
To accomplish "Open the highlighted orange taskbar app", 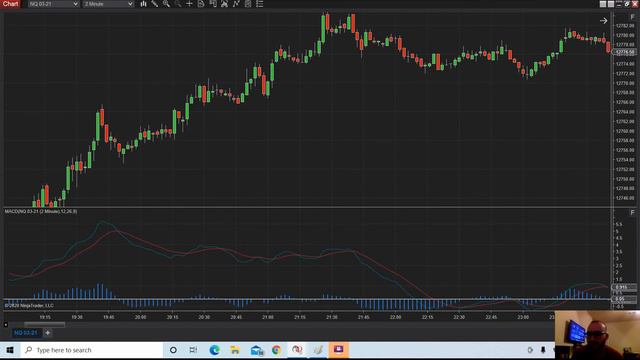I will point(338,350).
